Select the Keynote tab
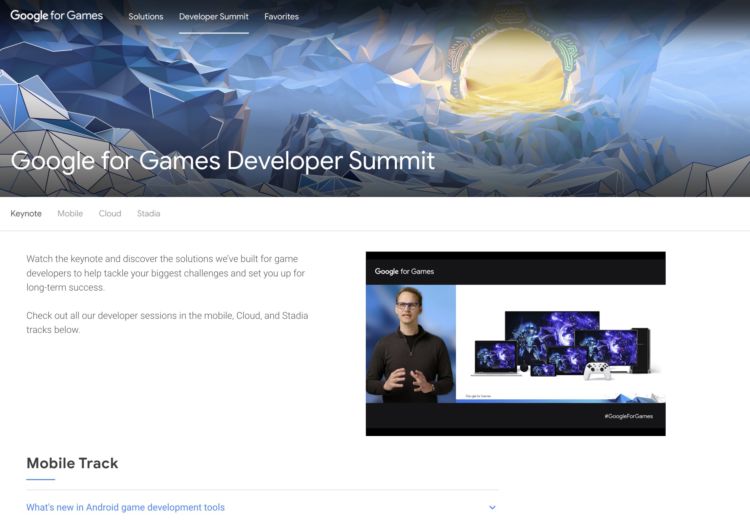The image size is (750, 524). click(x=26, y=213)
